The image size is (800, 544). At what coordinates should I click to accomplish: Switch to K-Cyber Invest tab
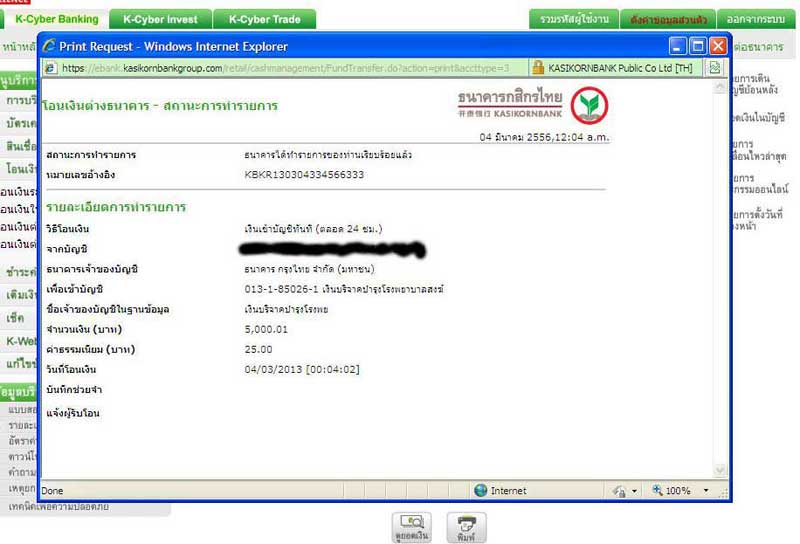click(160, 19)
